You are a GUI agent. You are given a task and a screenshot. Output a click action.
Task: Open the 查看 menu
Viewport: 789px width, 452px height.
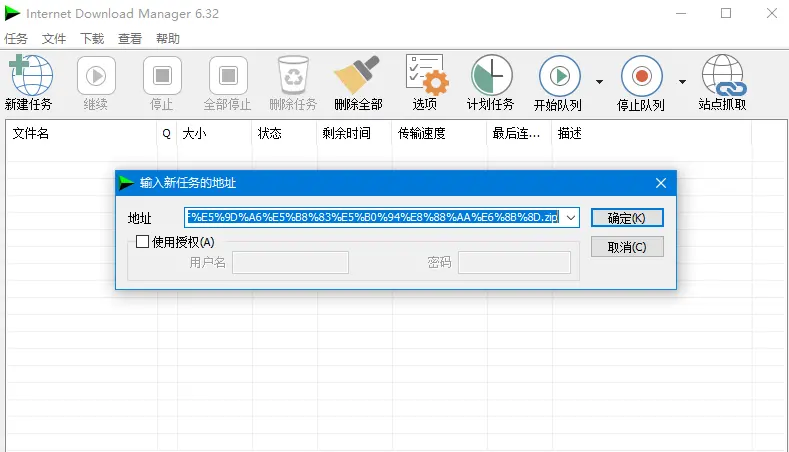130,39
